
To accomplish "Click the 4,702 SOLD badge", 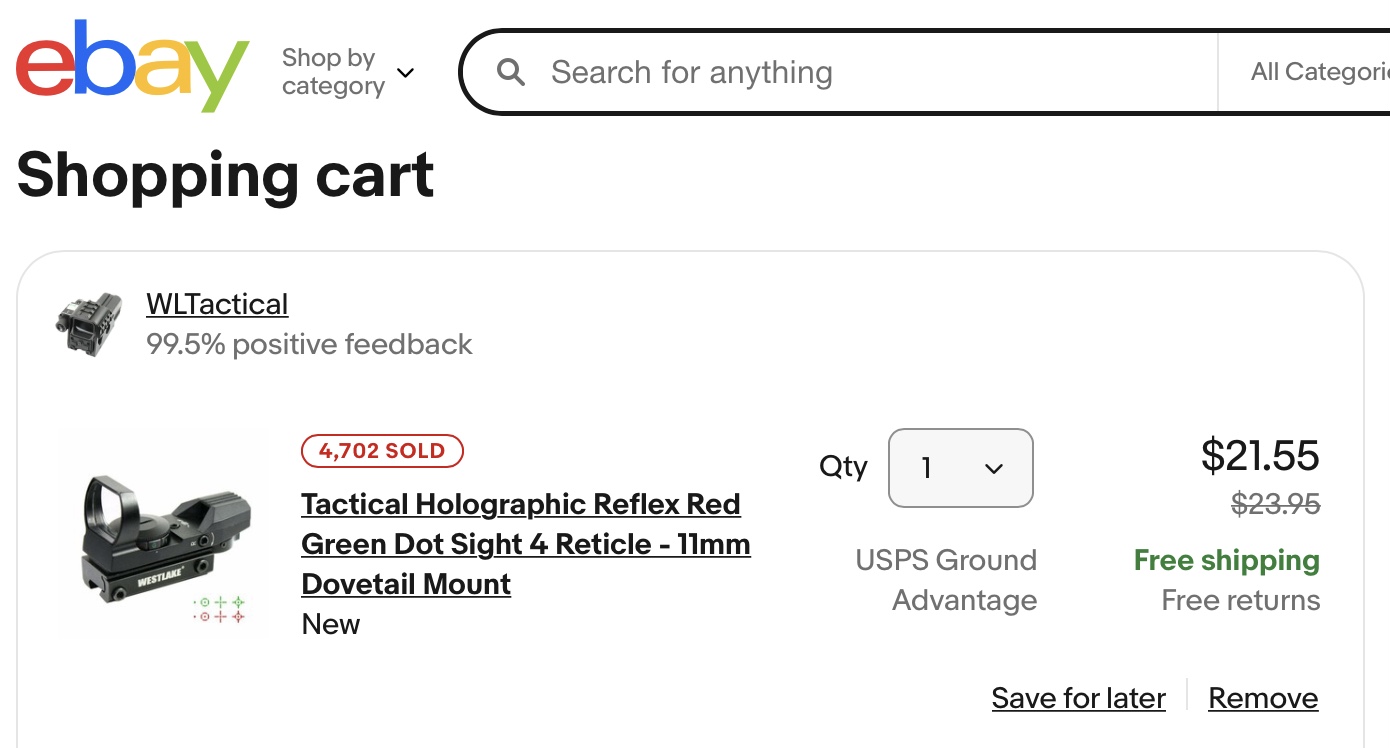I will tap(382, 451).
